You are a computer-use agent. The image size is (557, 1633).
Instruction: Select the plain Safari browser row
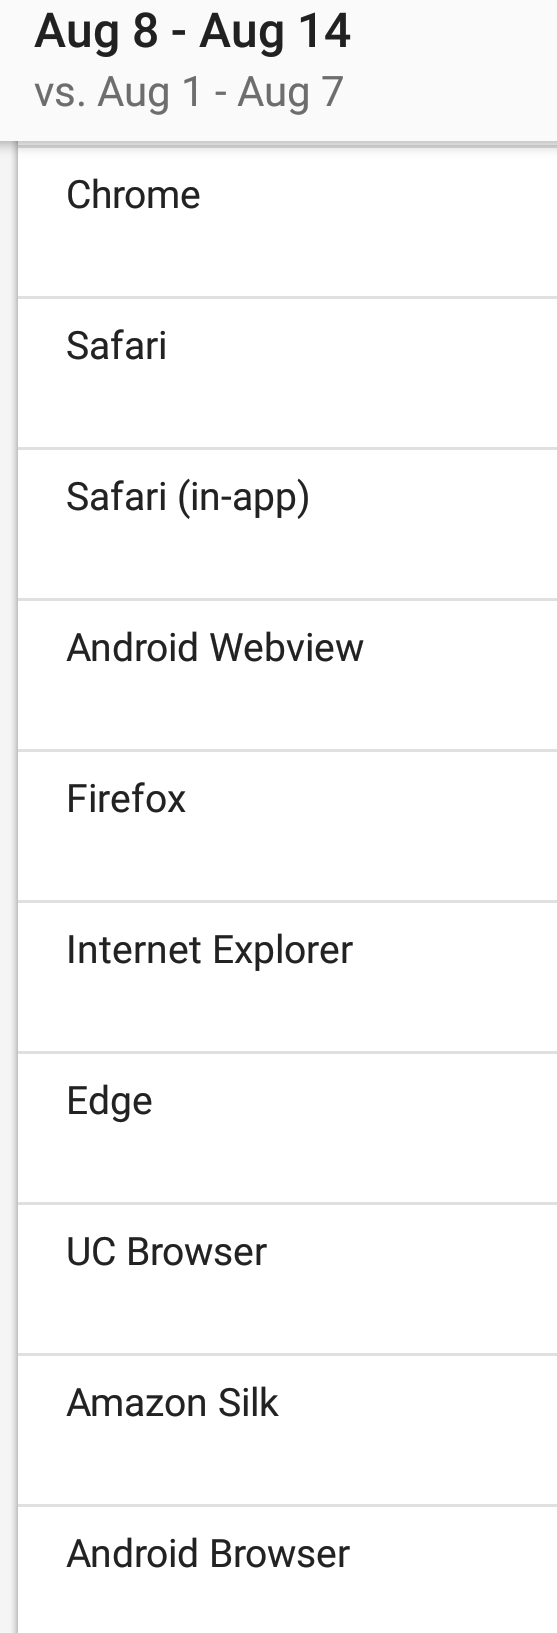coord(287,373)
